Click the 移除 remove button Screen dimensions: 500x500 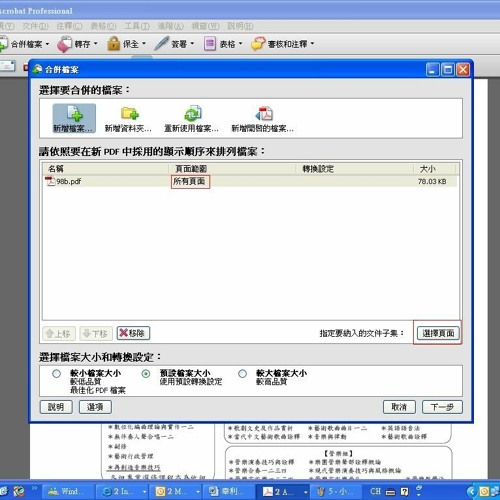tap(133, 333)
